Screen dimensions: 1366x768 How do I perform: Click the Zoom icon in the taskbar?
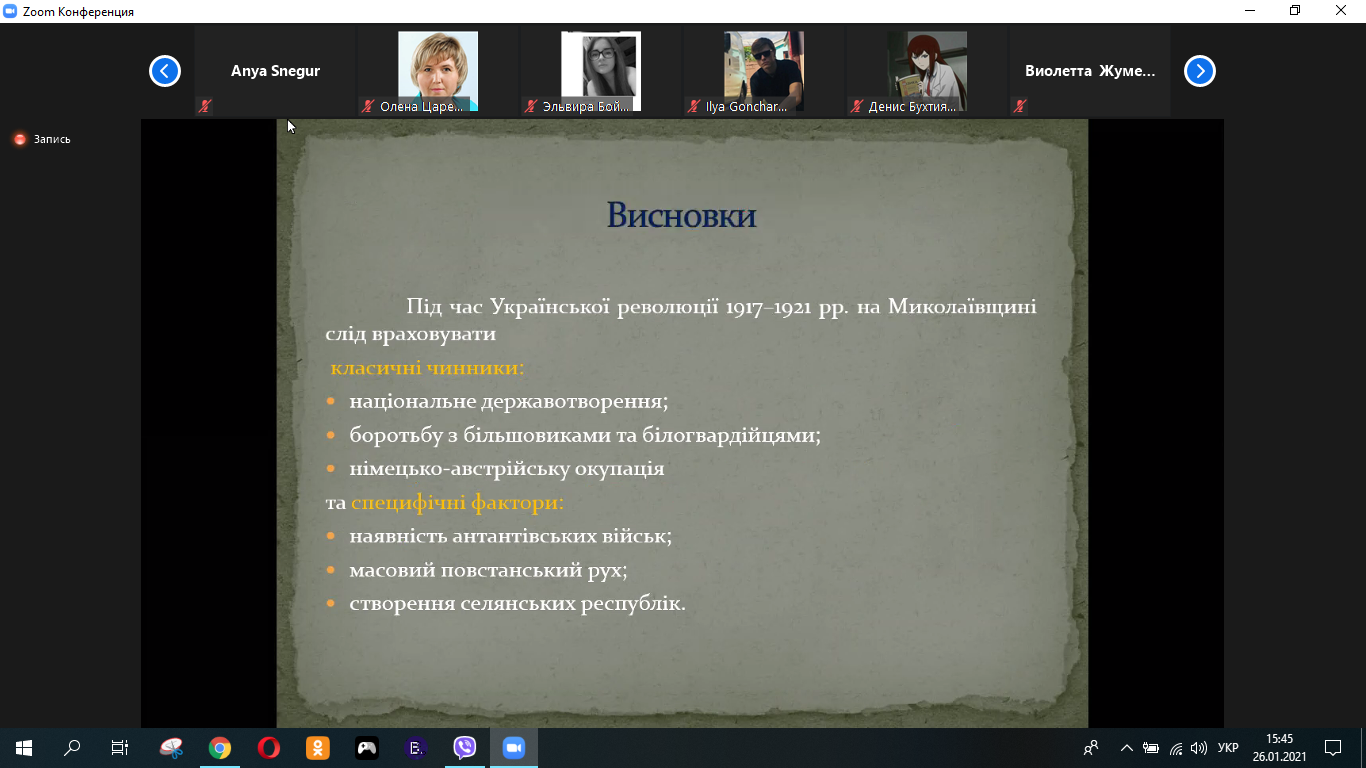tap(514, 748)
